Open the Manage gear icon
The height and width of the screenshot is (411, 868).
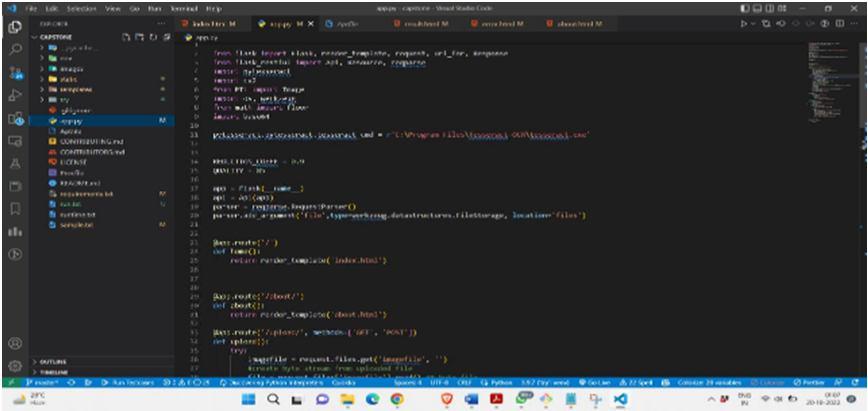pos(16,366)
